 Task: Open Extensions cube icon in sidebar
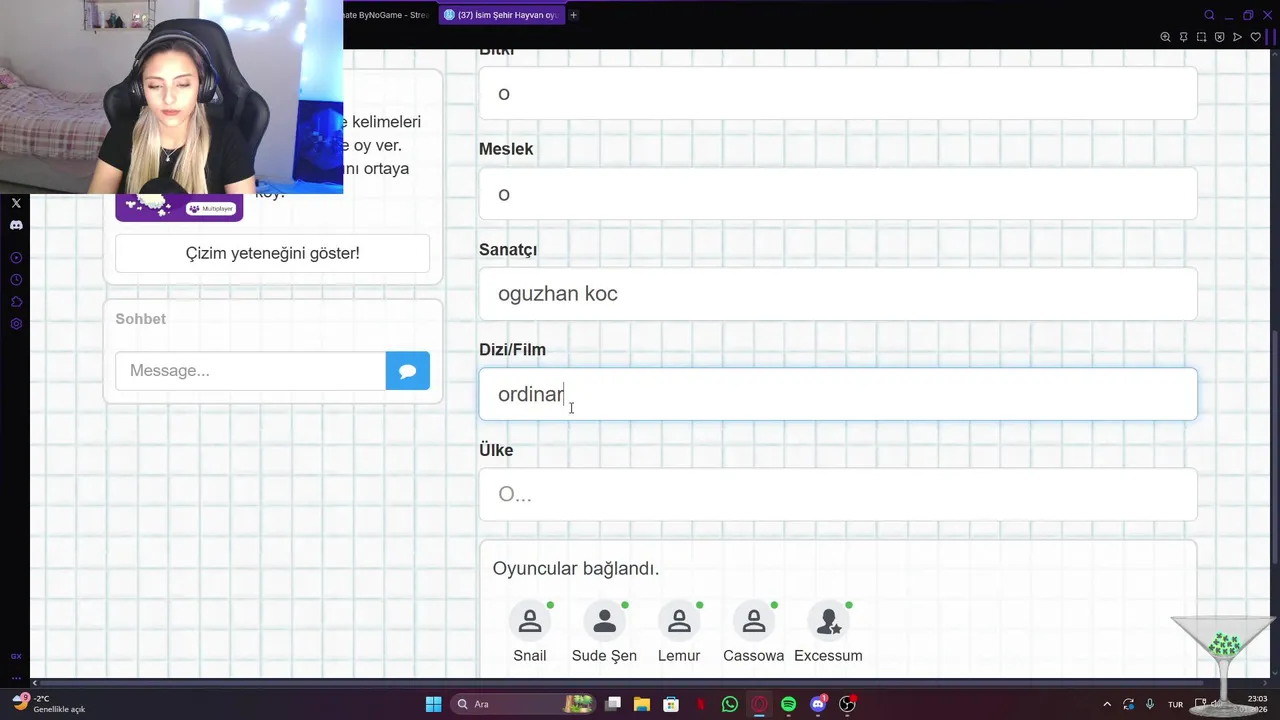16,302
